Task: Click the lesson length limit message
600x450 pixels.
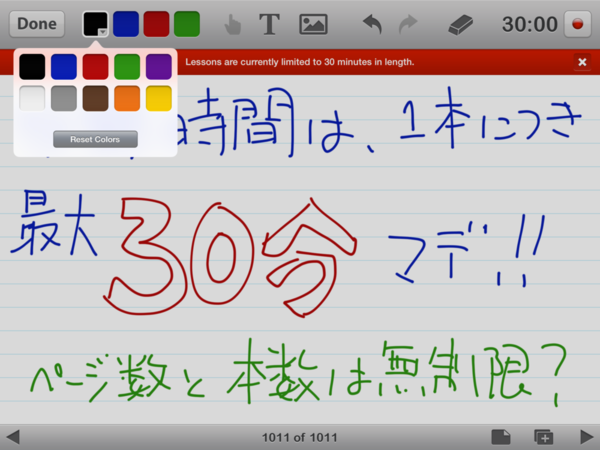Action: tap(300, 62)
